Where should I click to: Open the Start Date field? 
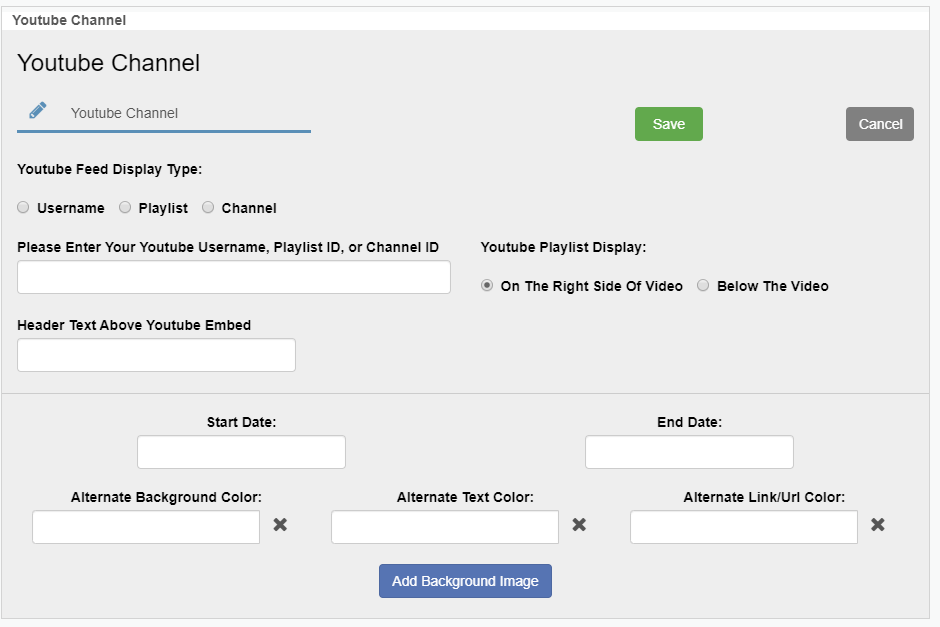[241, 452]
